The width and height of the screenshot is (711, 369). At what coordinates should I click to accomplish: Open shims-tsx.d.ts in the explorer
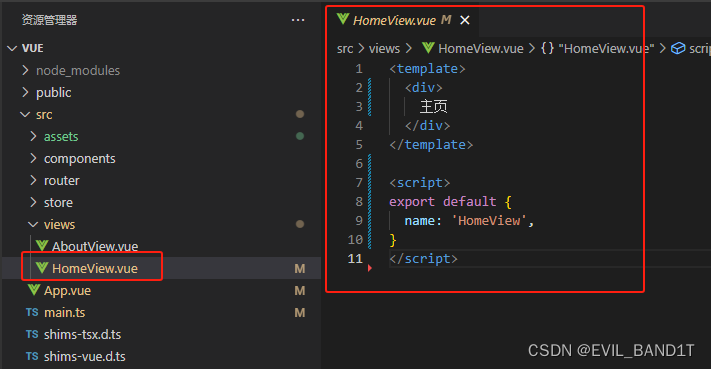(82, 335)
